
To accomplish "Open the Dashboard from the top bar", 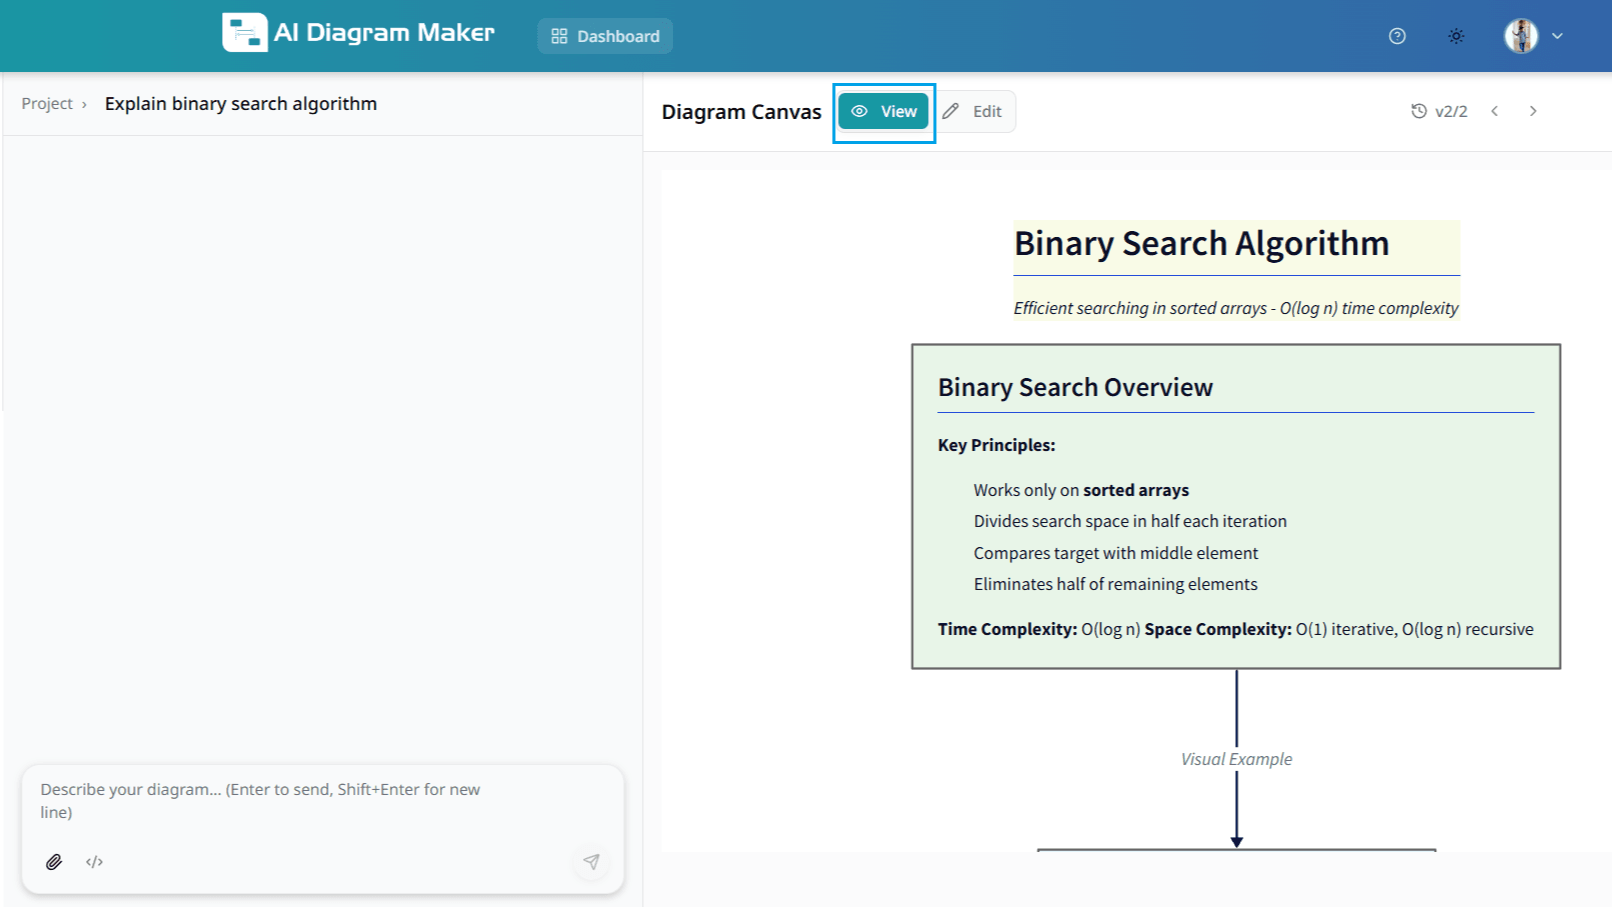I will [x=605, y=36].
